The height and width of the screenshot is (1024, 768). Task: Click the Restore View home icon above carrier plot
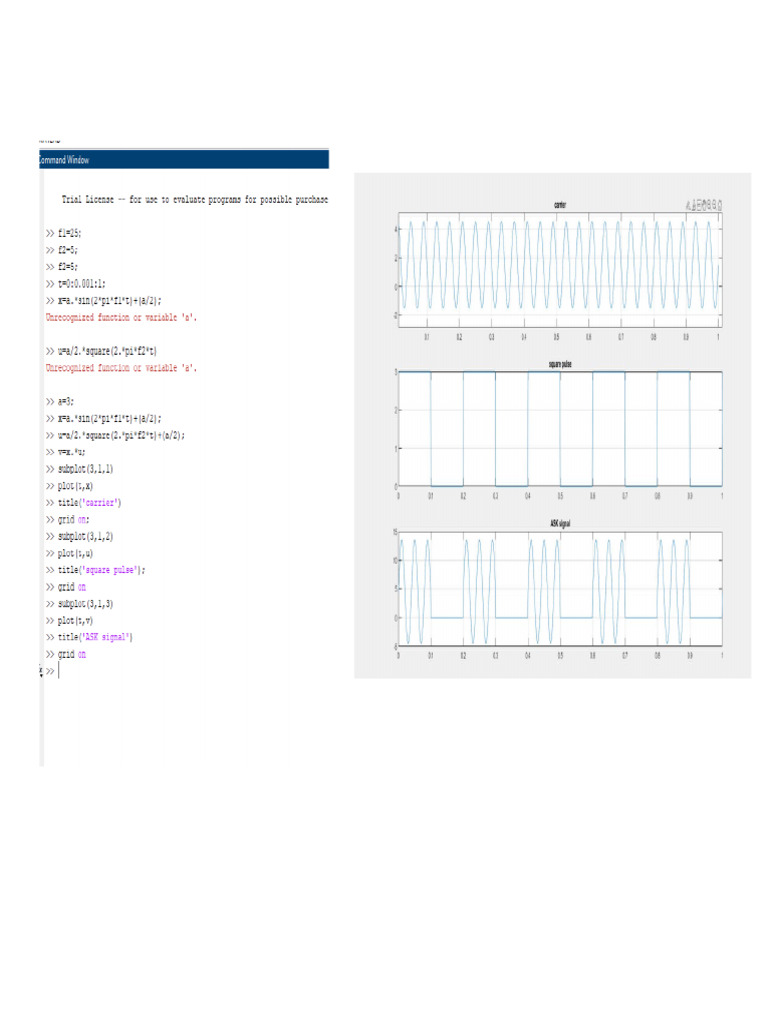click(720, 205)
